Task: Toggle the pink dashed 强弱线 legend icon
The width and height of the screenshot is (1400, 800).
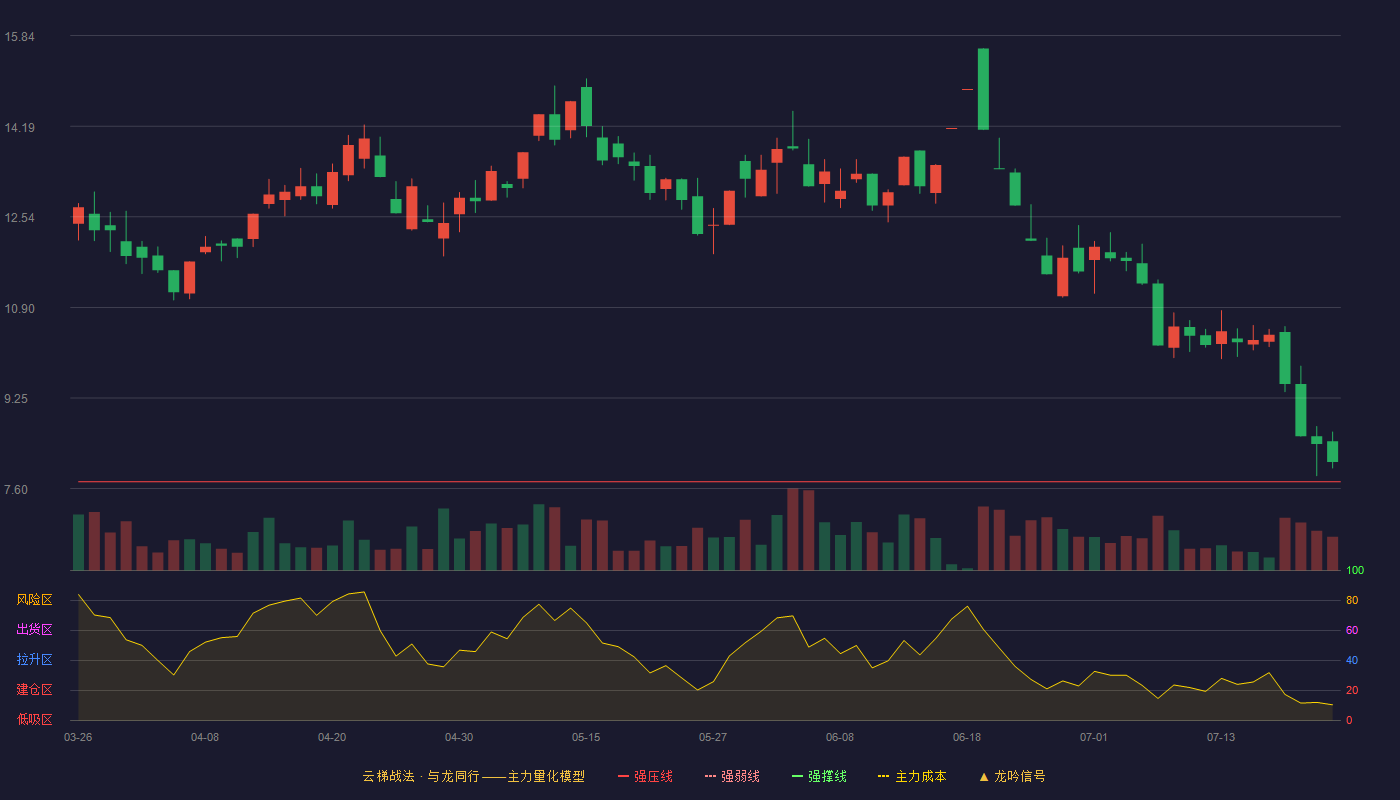Action: pyautogui.click(x=710, y=776)
